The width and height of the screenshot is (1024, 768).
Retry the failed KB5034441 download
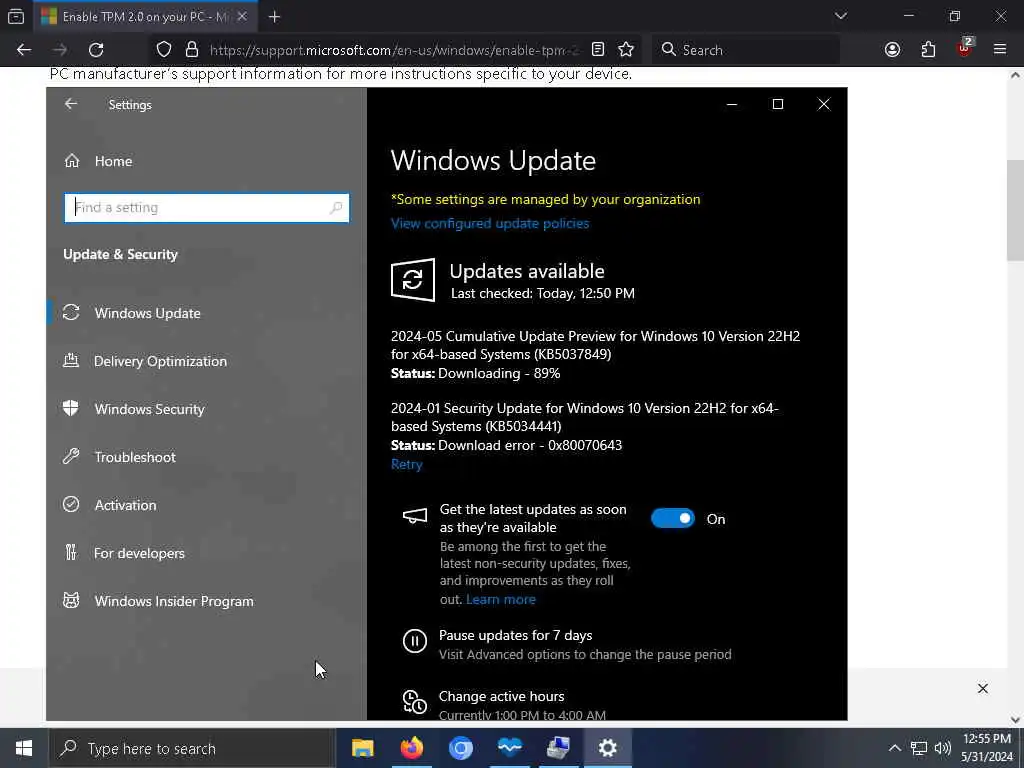pos(406,464)
